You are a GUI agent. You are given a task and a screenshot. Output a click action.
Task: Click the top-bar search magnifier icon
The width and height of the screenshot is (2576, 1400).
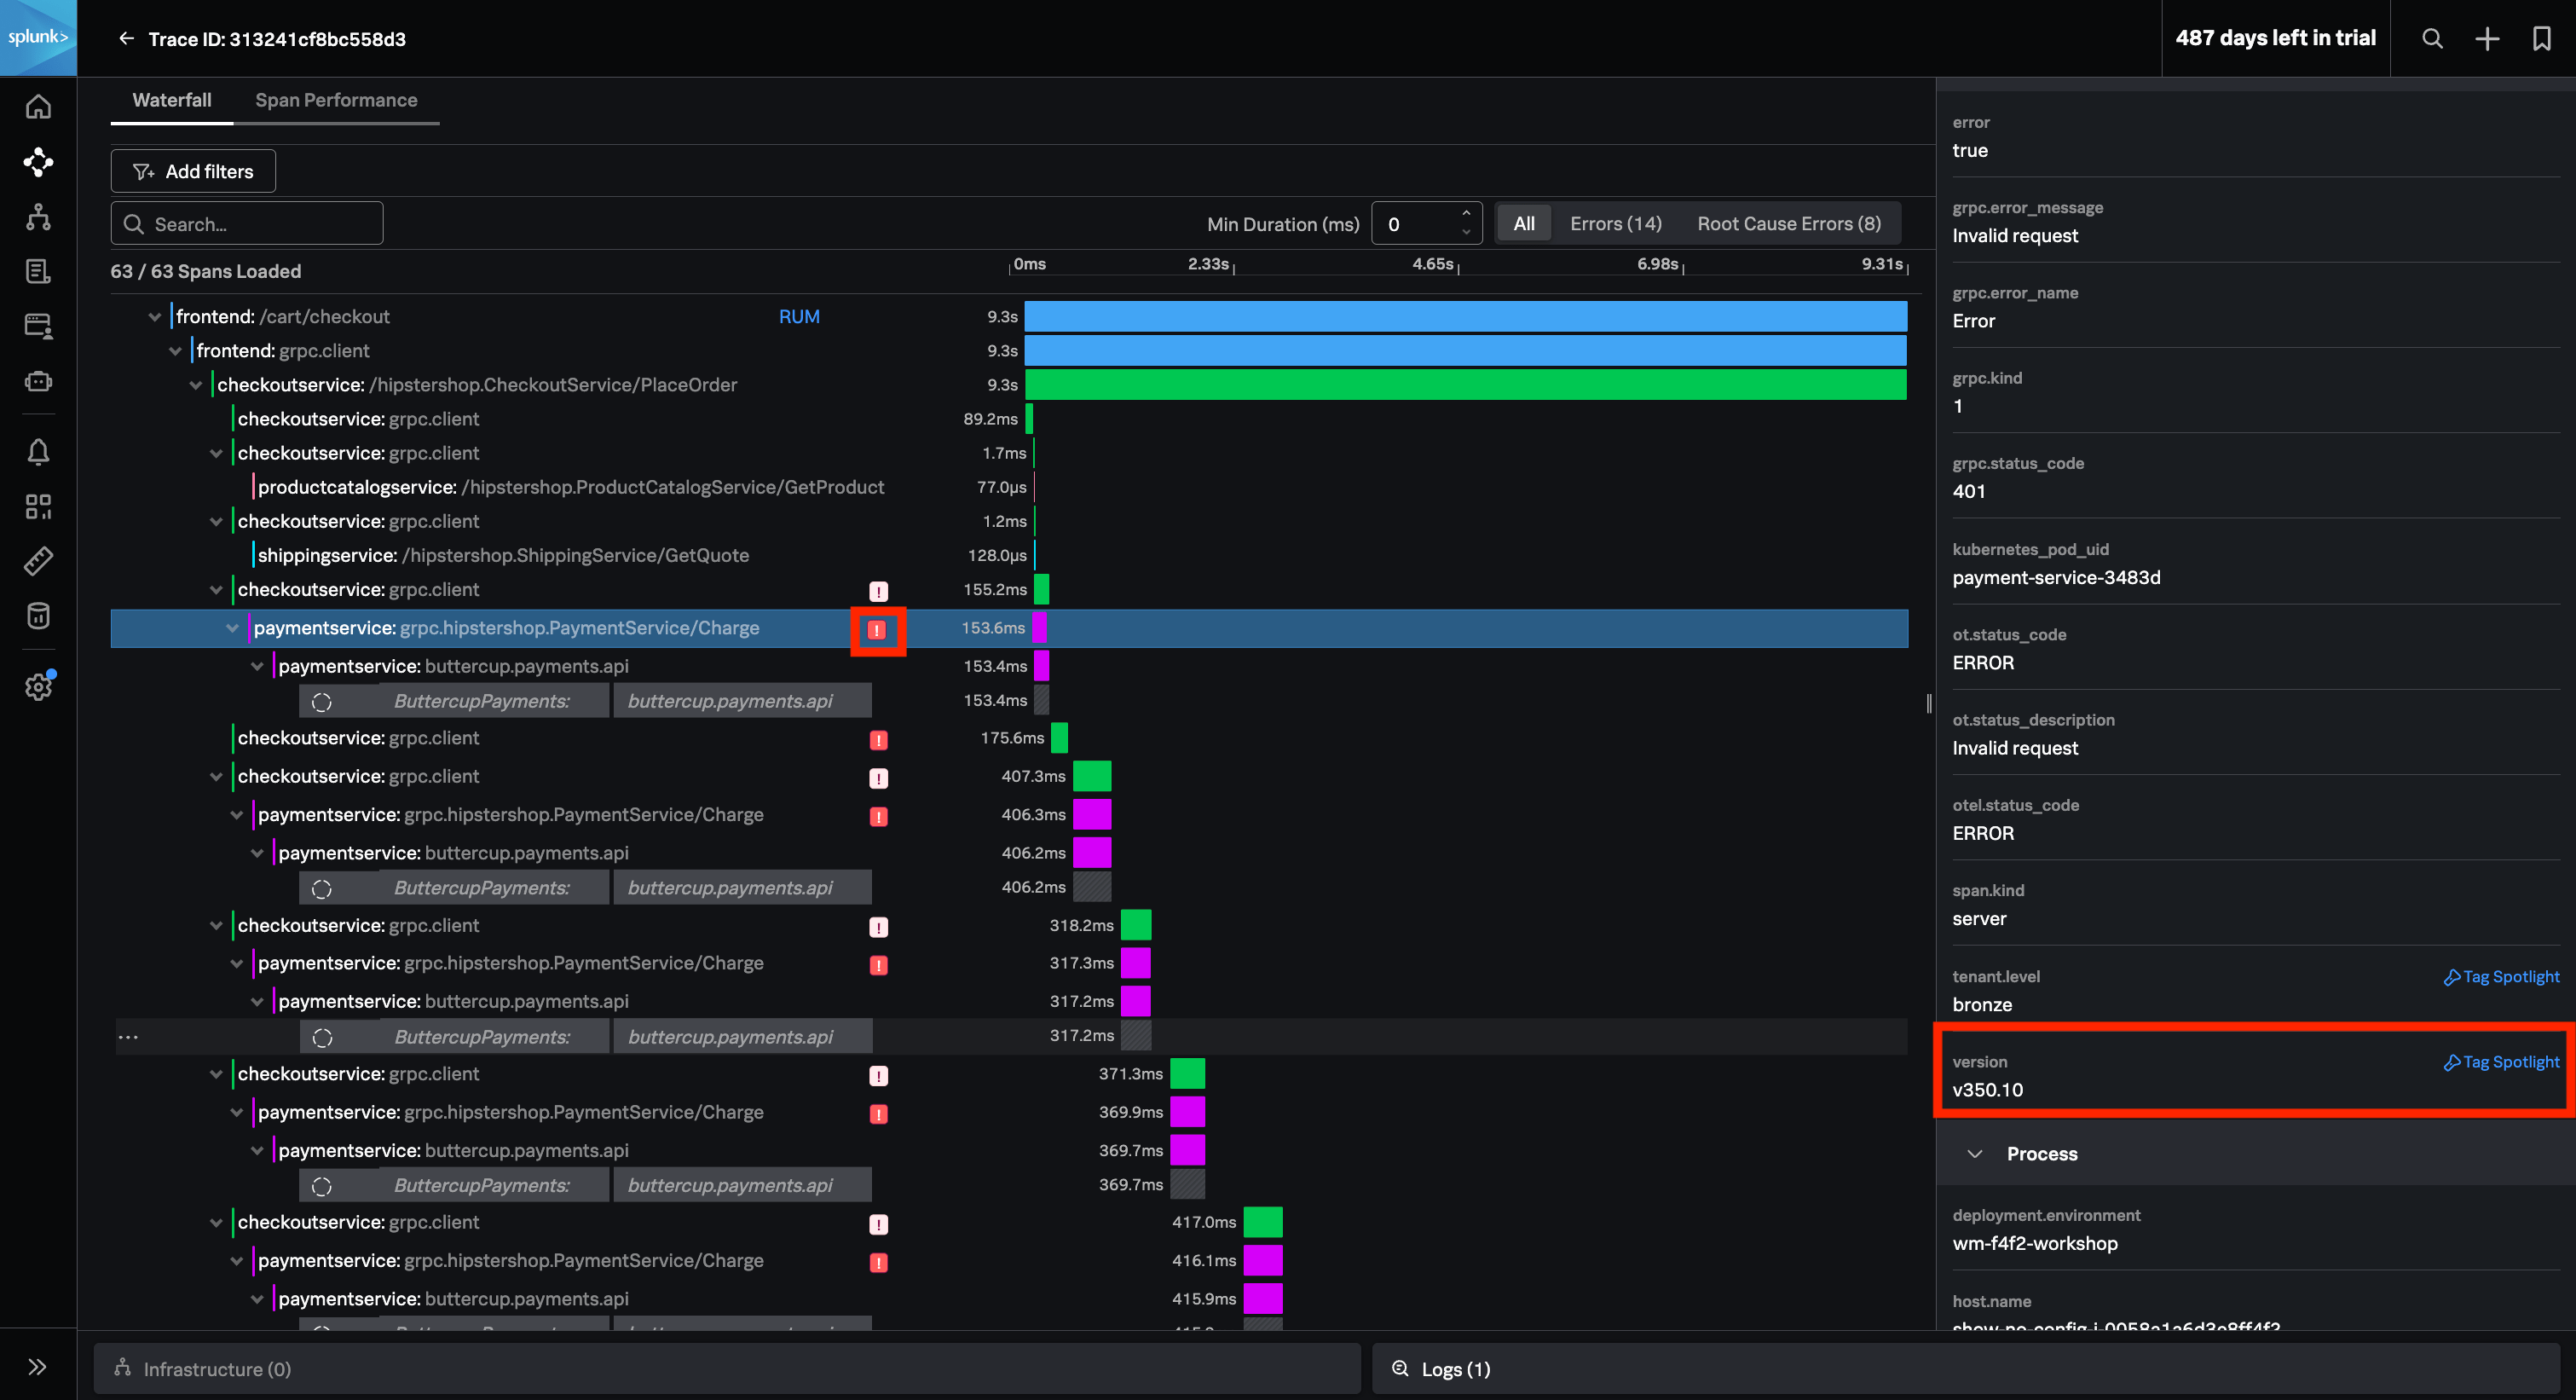point(2432,38)
